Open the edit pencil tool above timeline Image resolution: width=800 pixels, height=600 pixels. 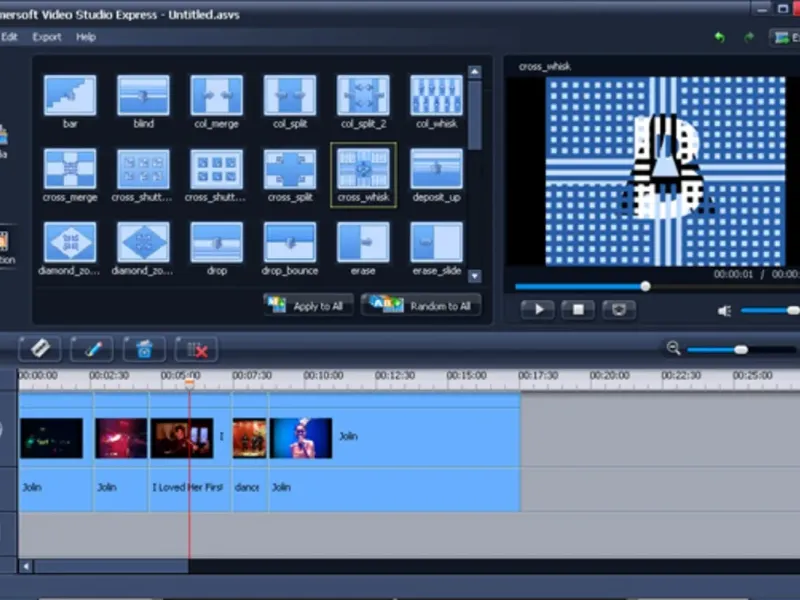pos(92,349)
